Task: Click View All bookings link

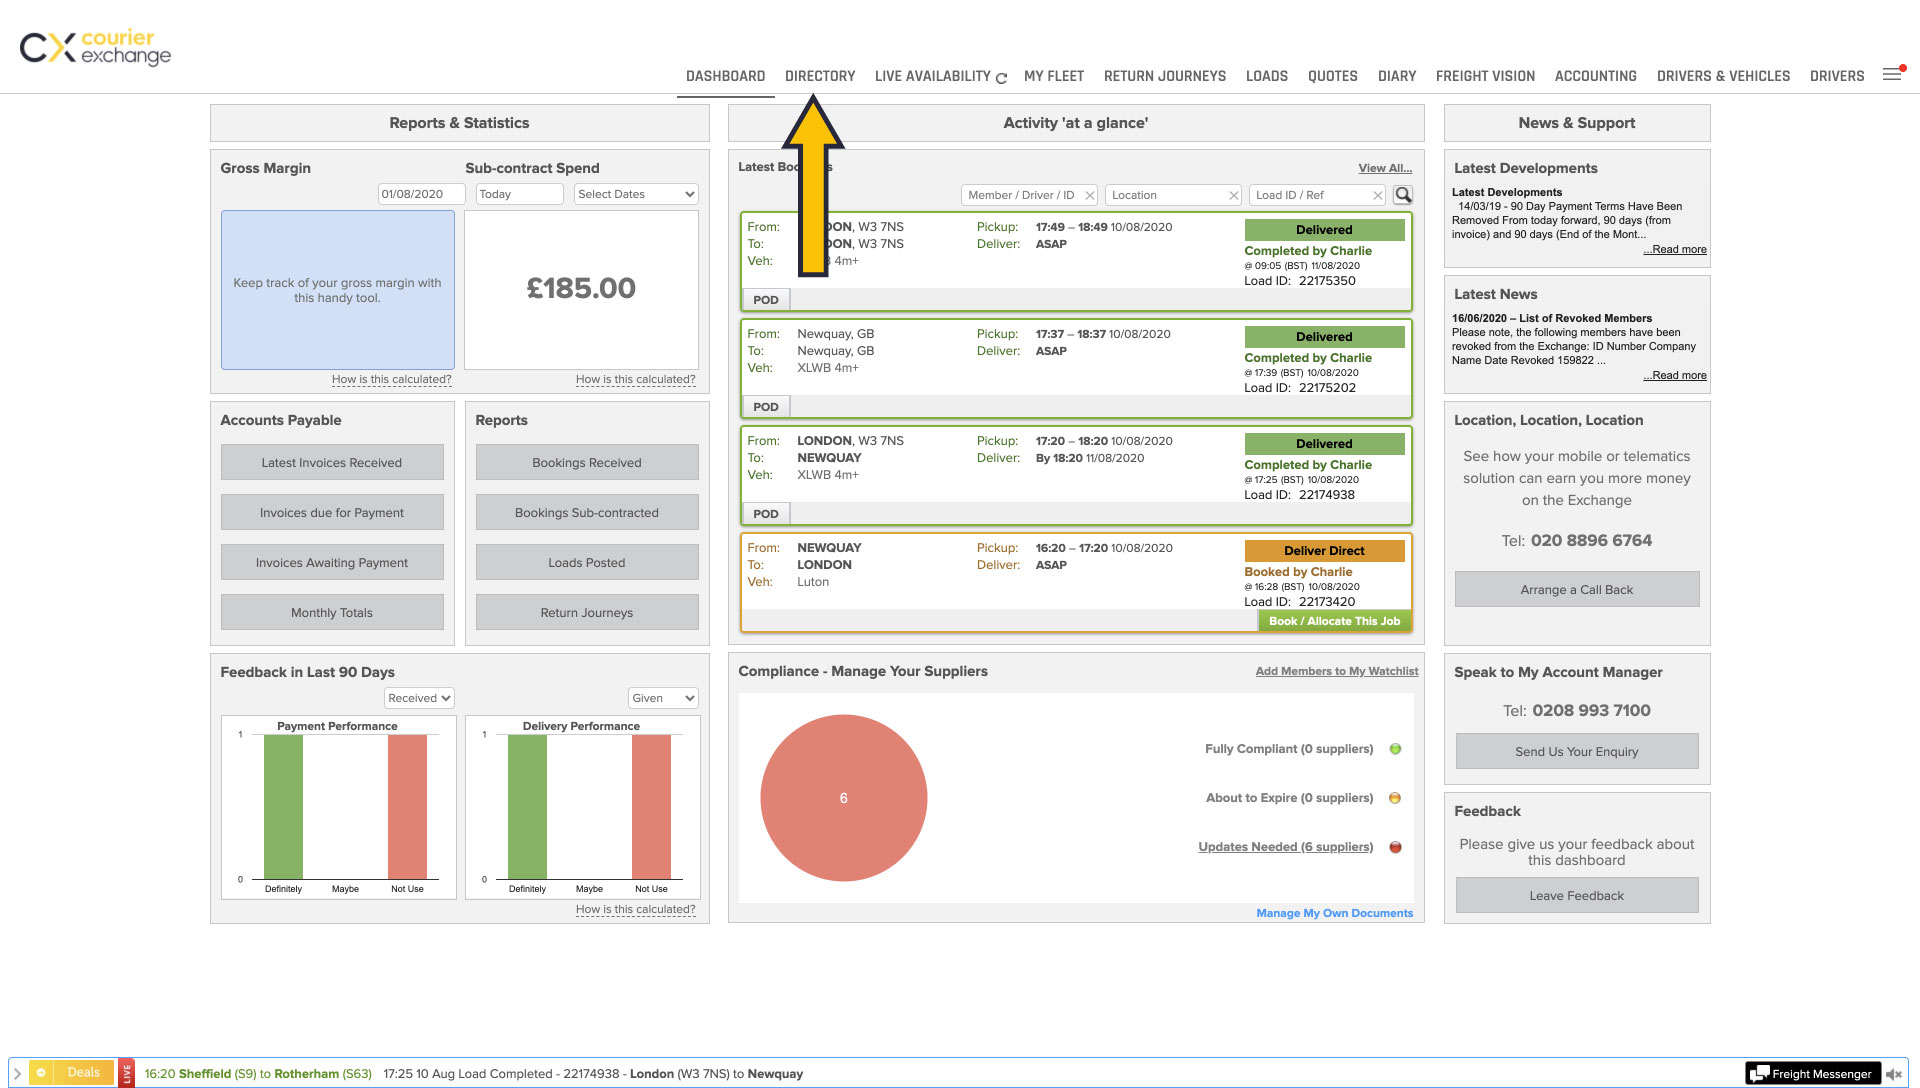Action: click(x=1385, y=168)
